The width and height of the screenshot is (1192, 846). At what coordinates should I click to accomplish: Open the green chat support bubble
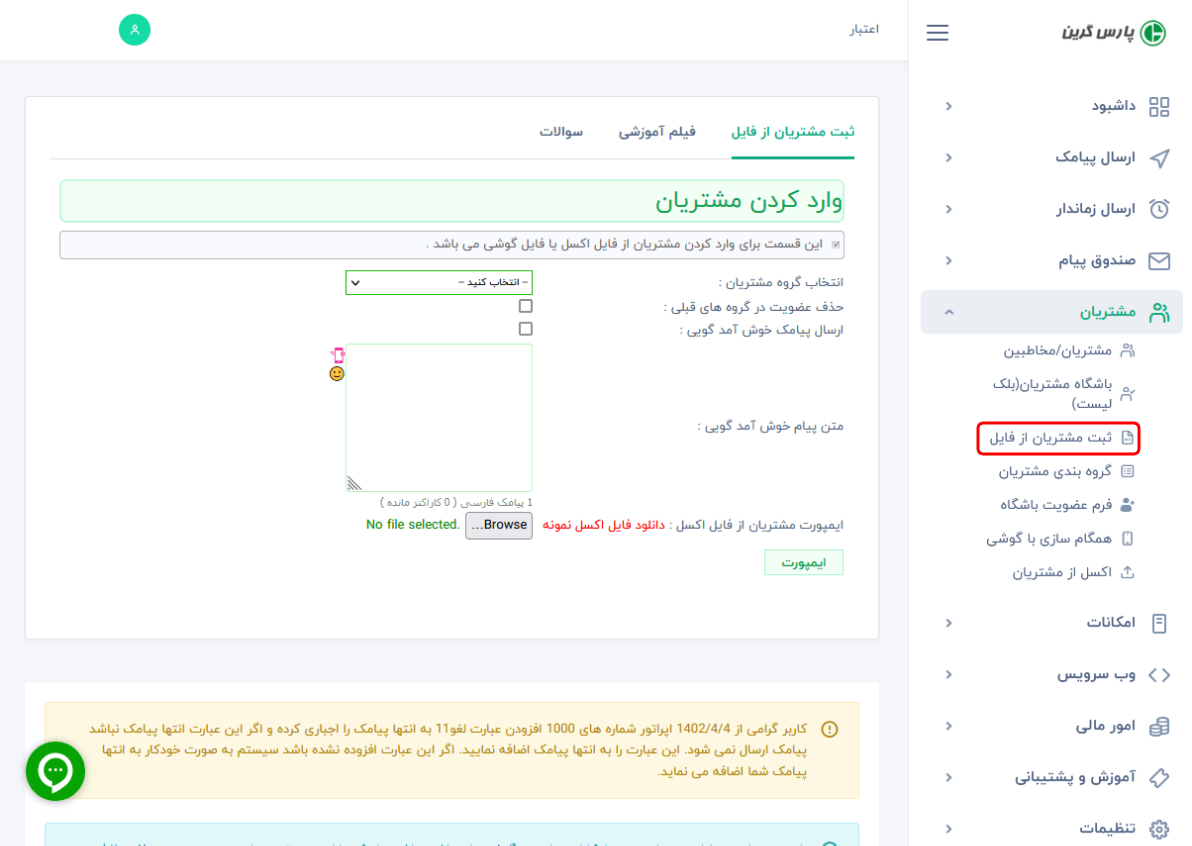tap(54, 771)
